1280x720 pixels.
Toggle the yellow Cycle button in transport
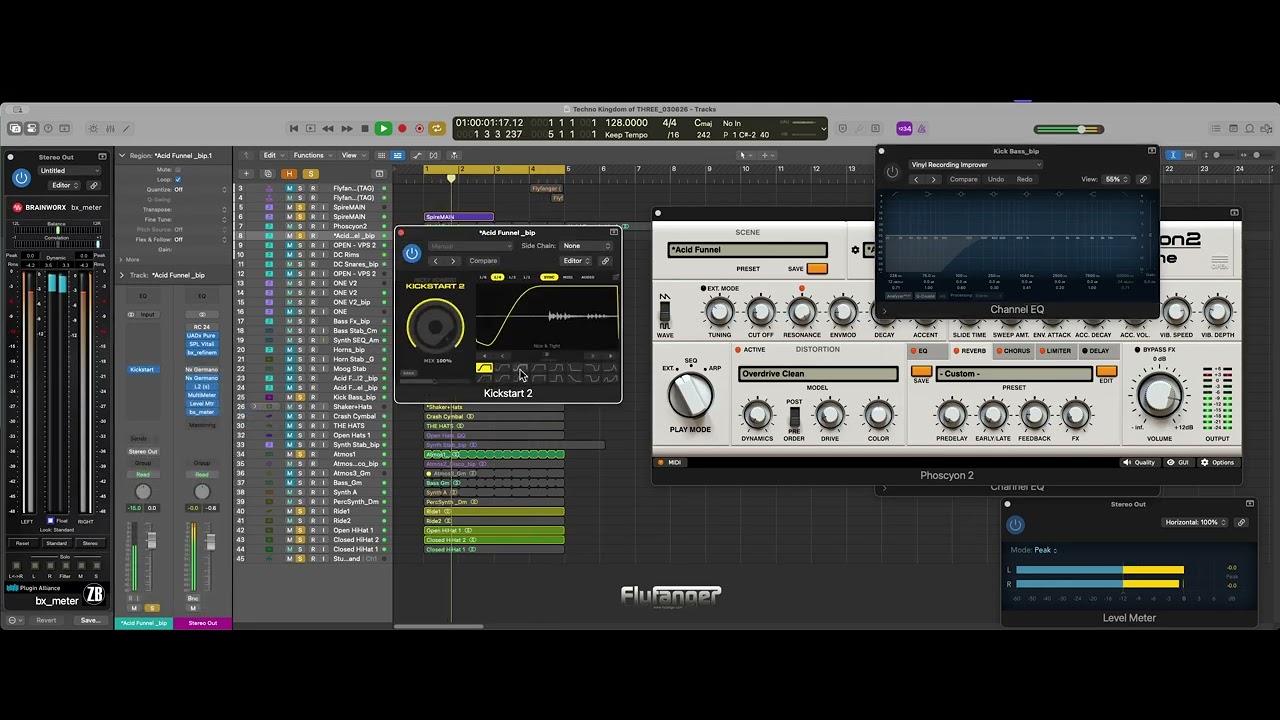[x=437, y=128]
